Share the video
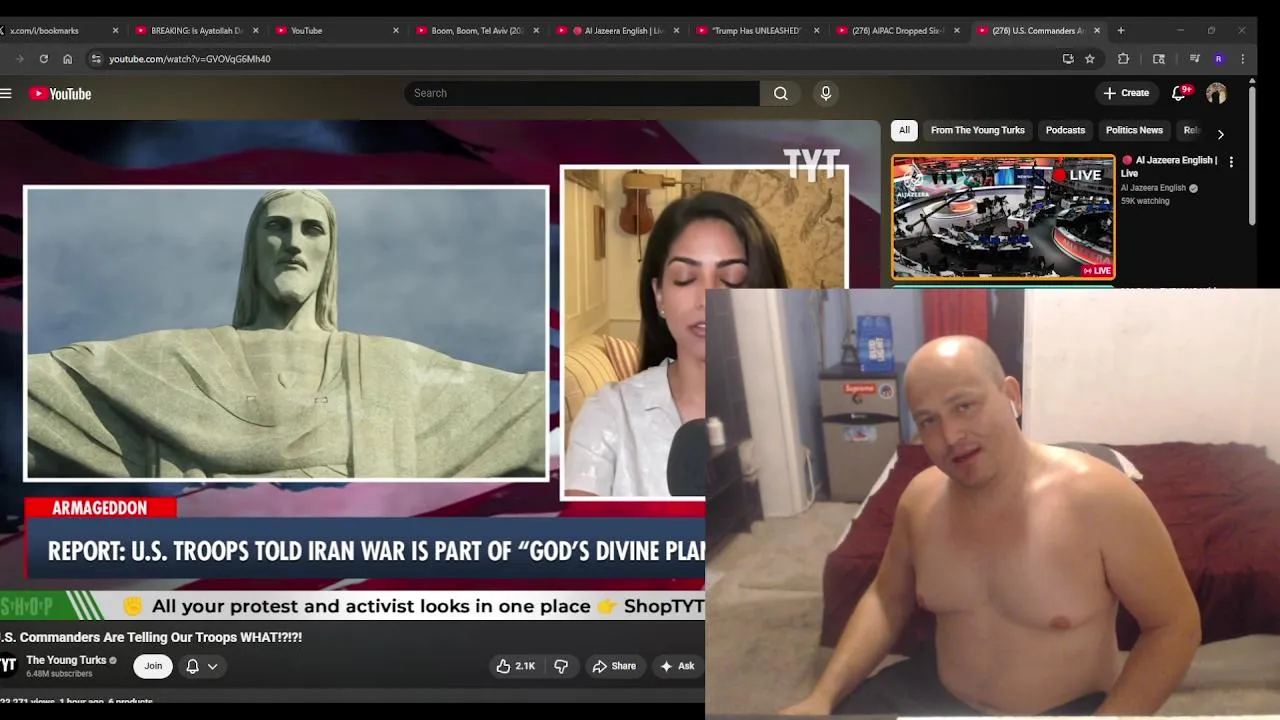The image size is (1280, 720). pyautogui.click(x=614, y=666)
